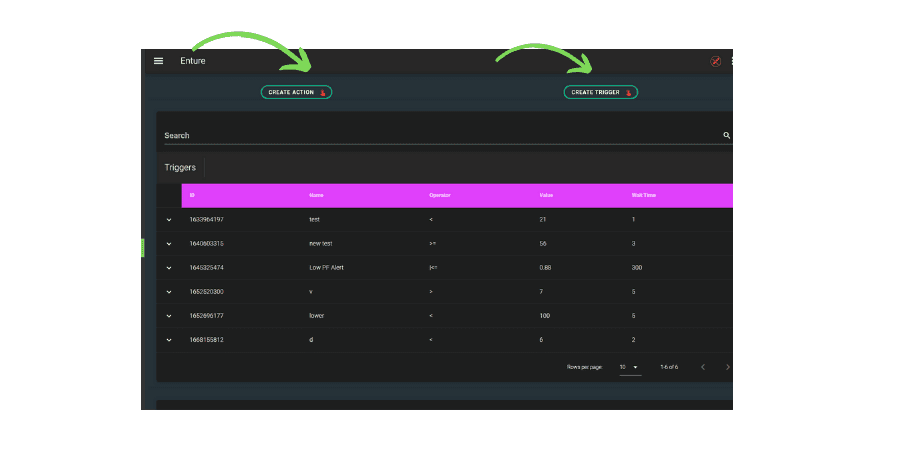Sort by the Wait Time column header
The image size is (900, 450).
point(643,195)
